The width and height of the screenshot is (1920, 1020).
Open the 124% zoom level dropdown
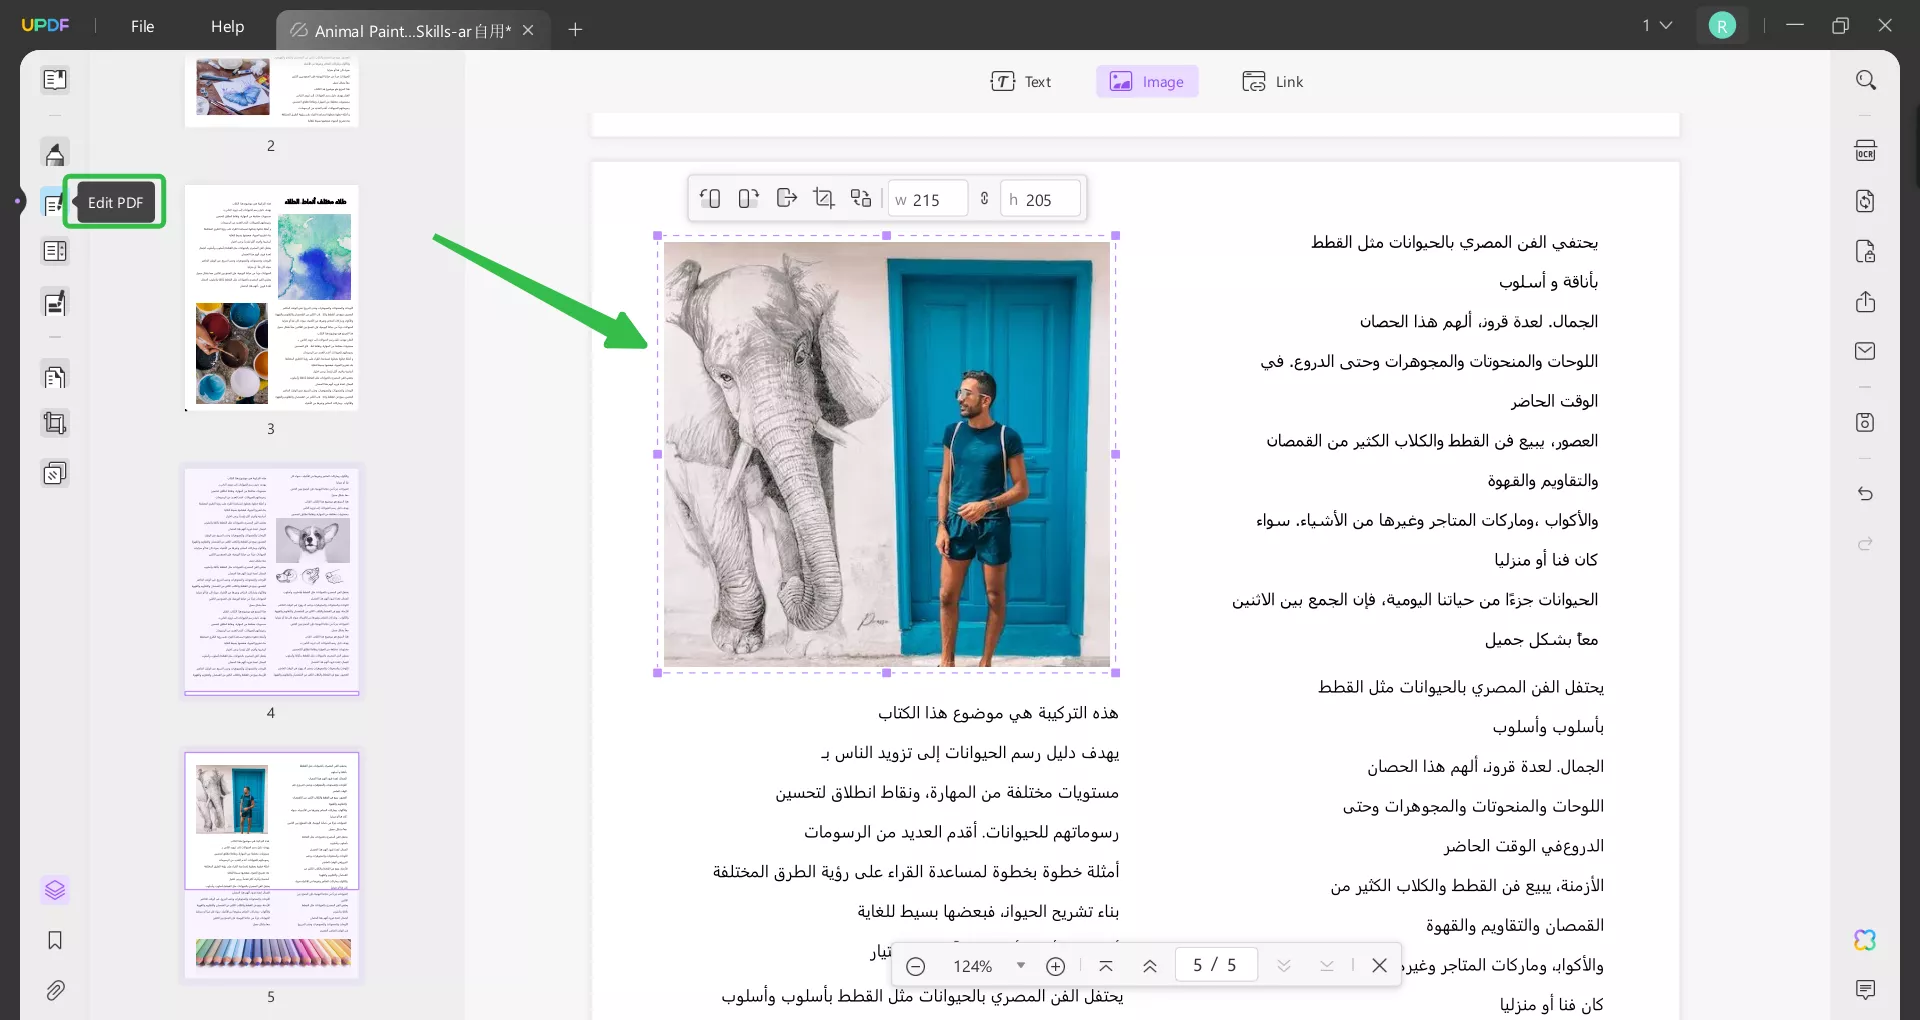(1020, 965)
